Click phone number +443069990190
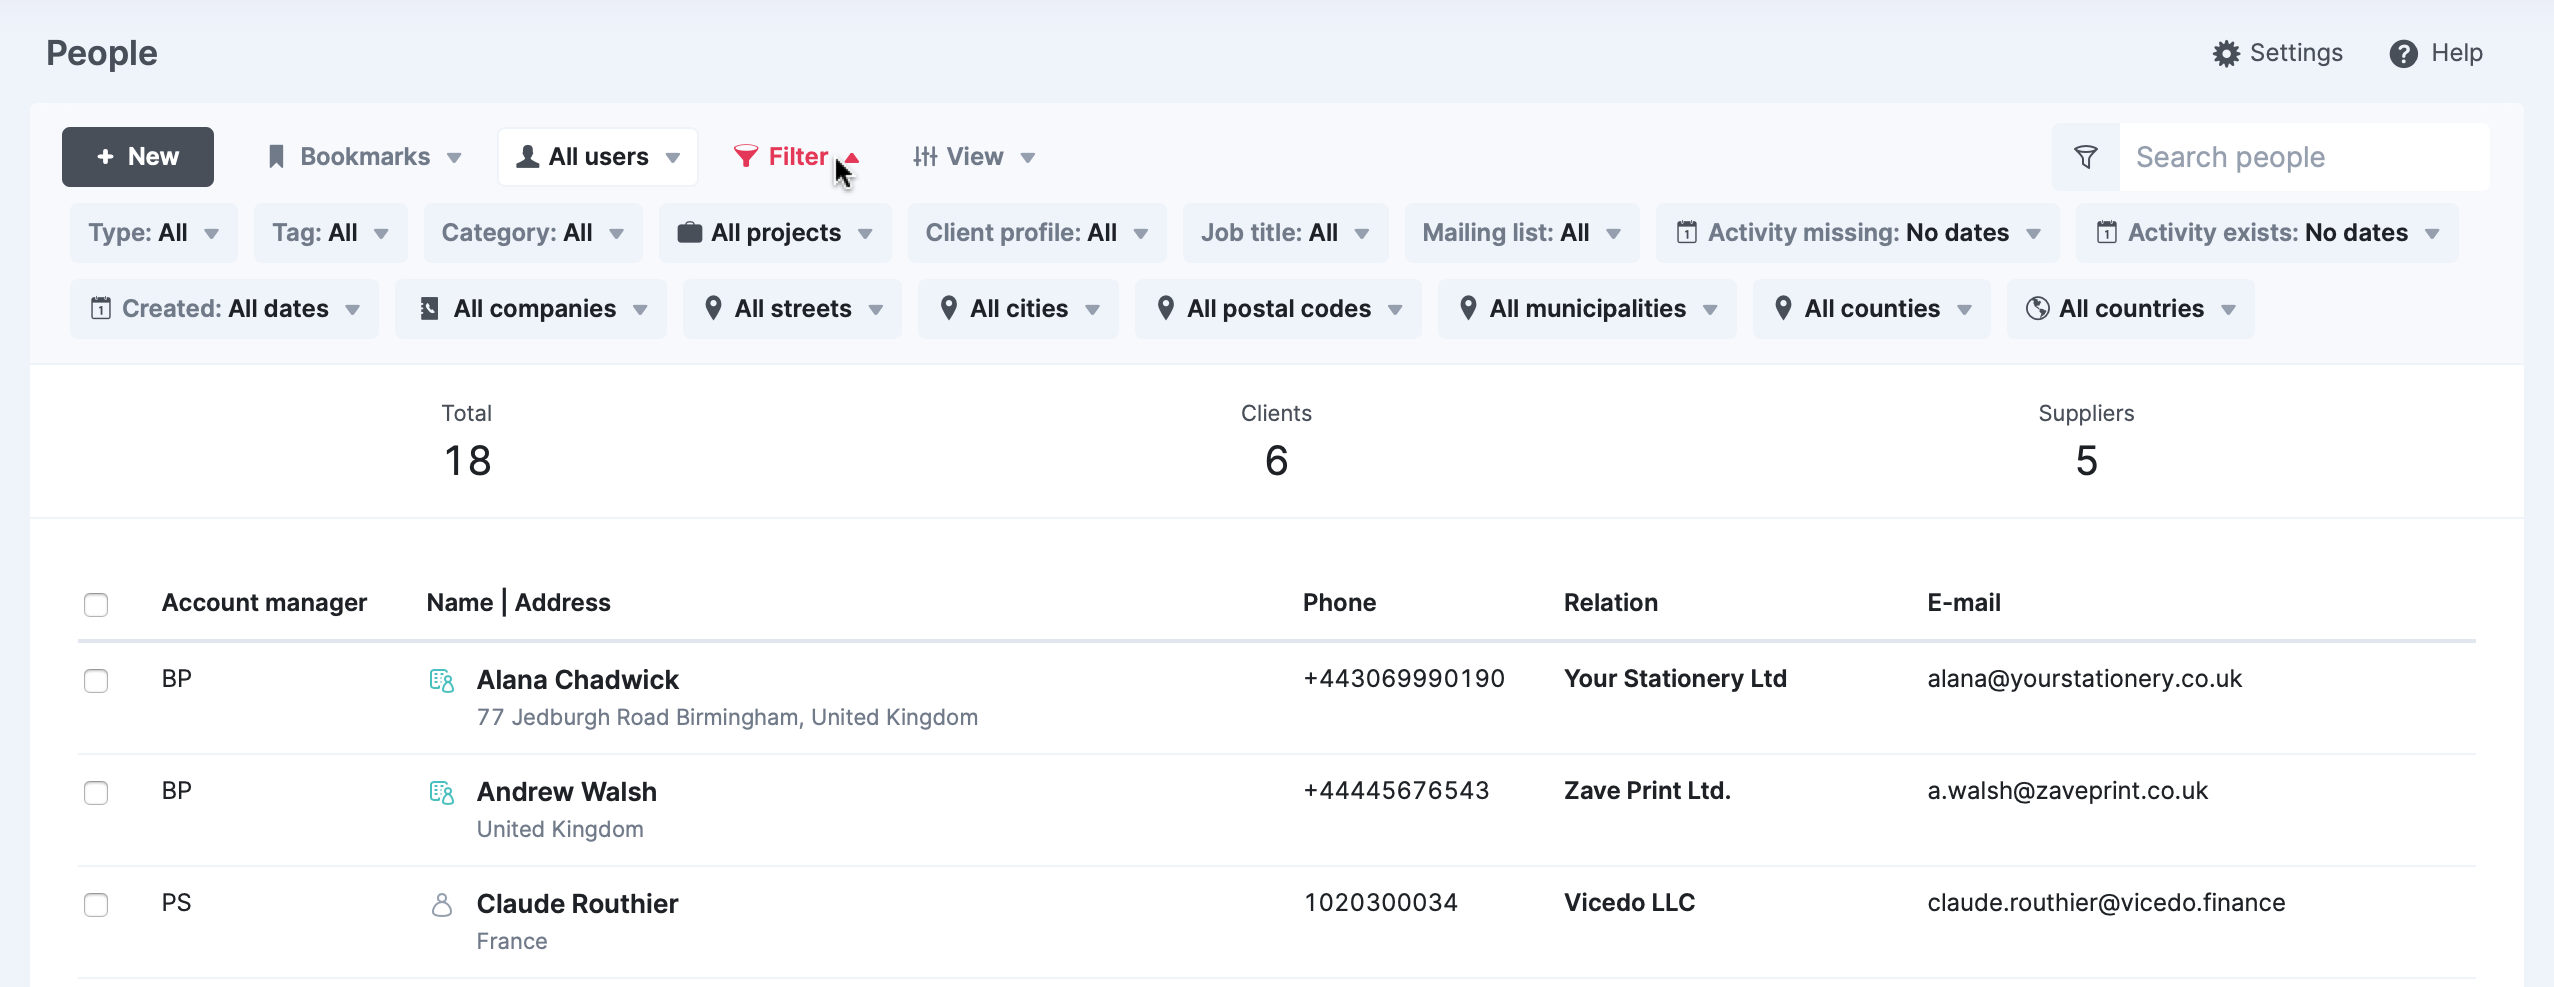This screenshot has width=2554, height=987. pyautogui.click(x=1404, y=679)
